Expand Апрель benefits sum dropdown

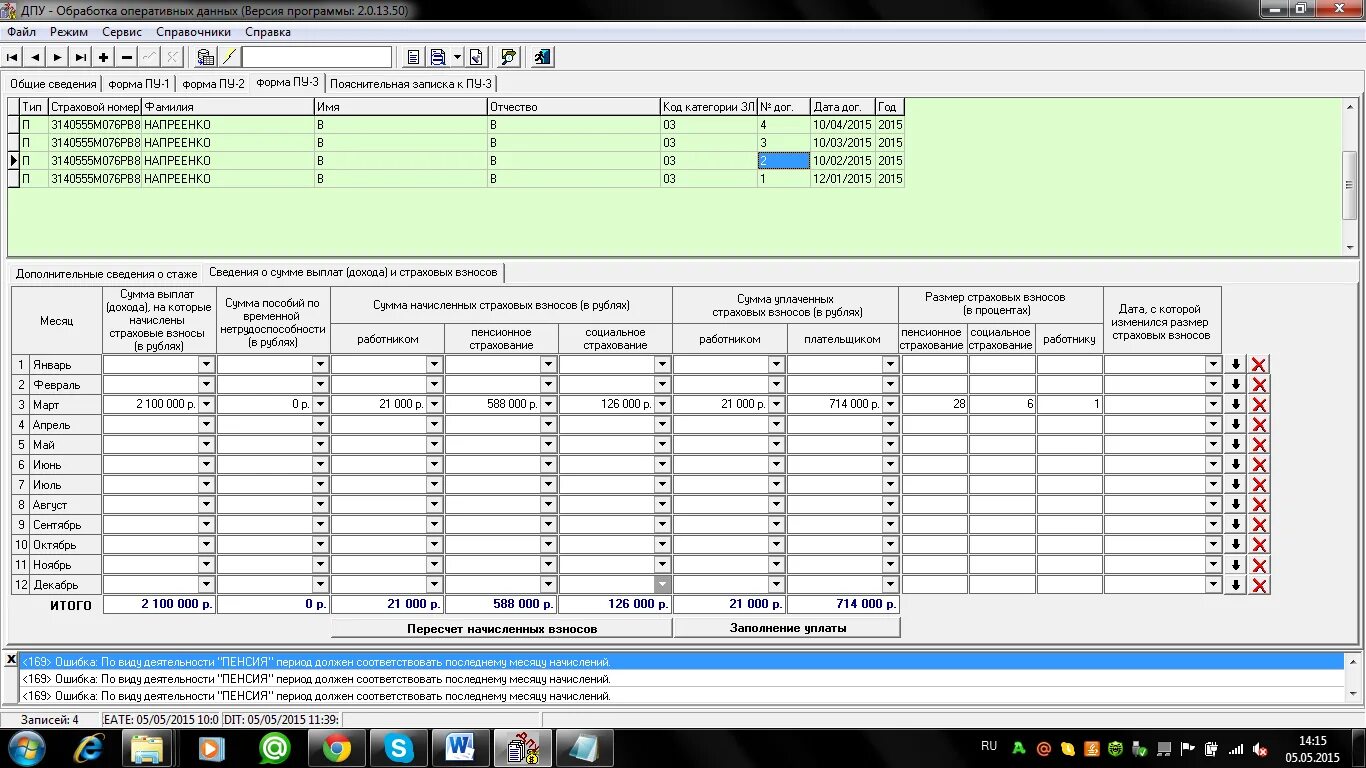[321, 425]
